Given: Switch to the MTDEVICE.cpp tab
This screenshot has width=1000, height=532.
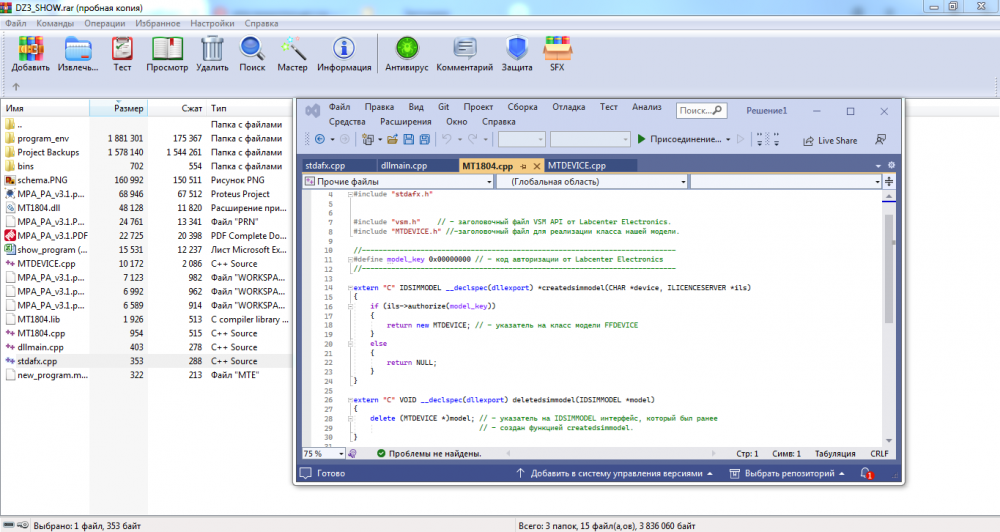Looking at the screenshot, I should [x=575, y=166].
